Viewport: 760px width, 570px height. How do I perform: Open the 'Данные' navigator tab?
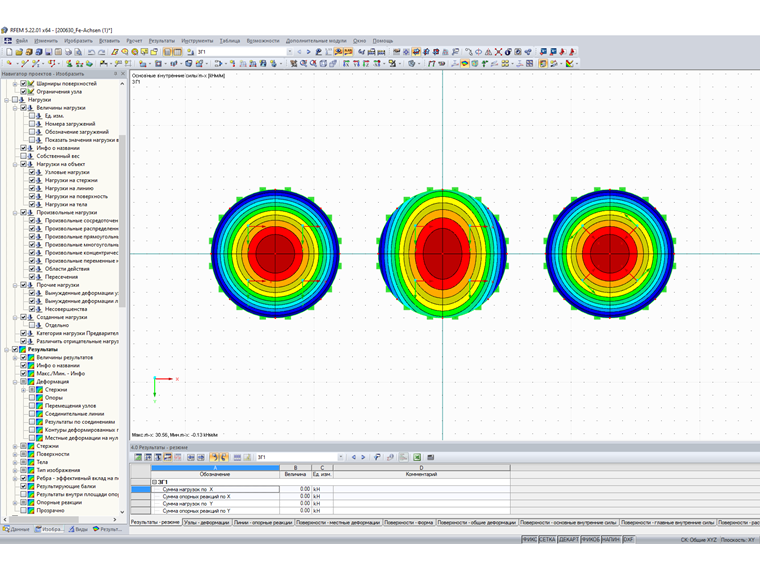click(16, 529)
